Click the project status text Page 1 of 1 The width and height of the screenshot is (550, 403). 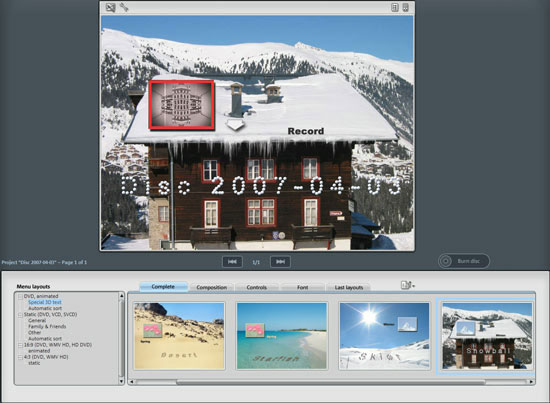74,262
